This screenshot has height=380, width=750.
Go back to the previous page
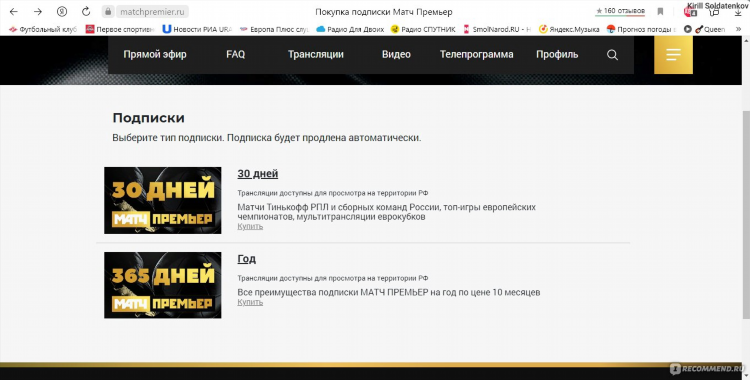click(x=14, y=12)
